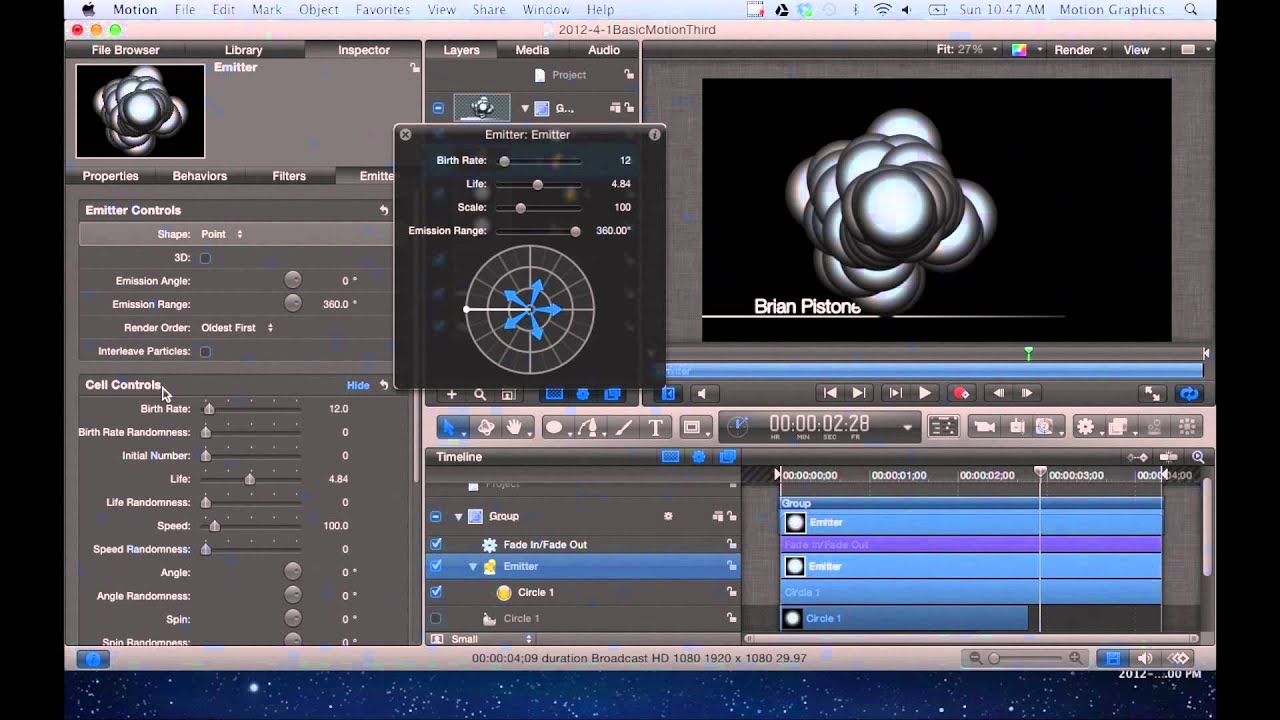Screen dimensions: 1280x720
Task: Toggle the Group visibility box in timeline
Action: (x=436, y=517)
